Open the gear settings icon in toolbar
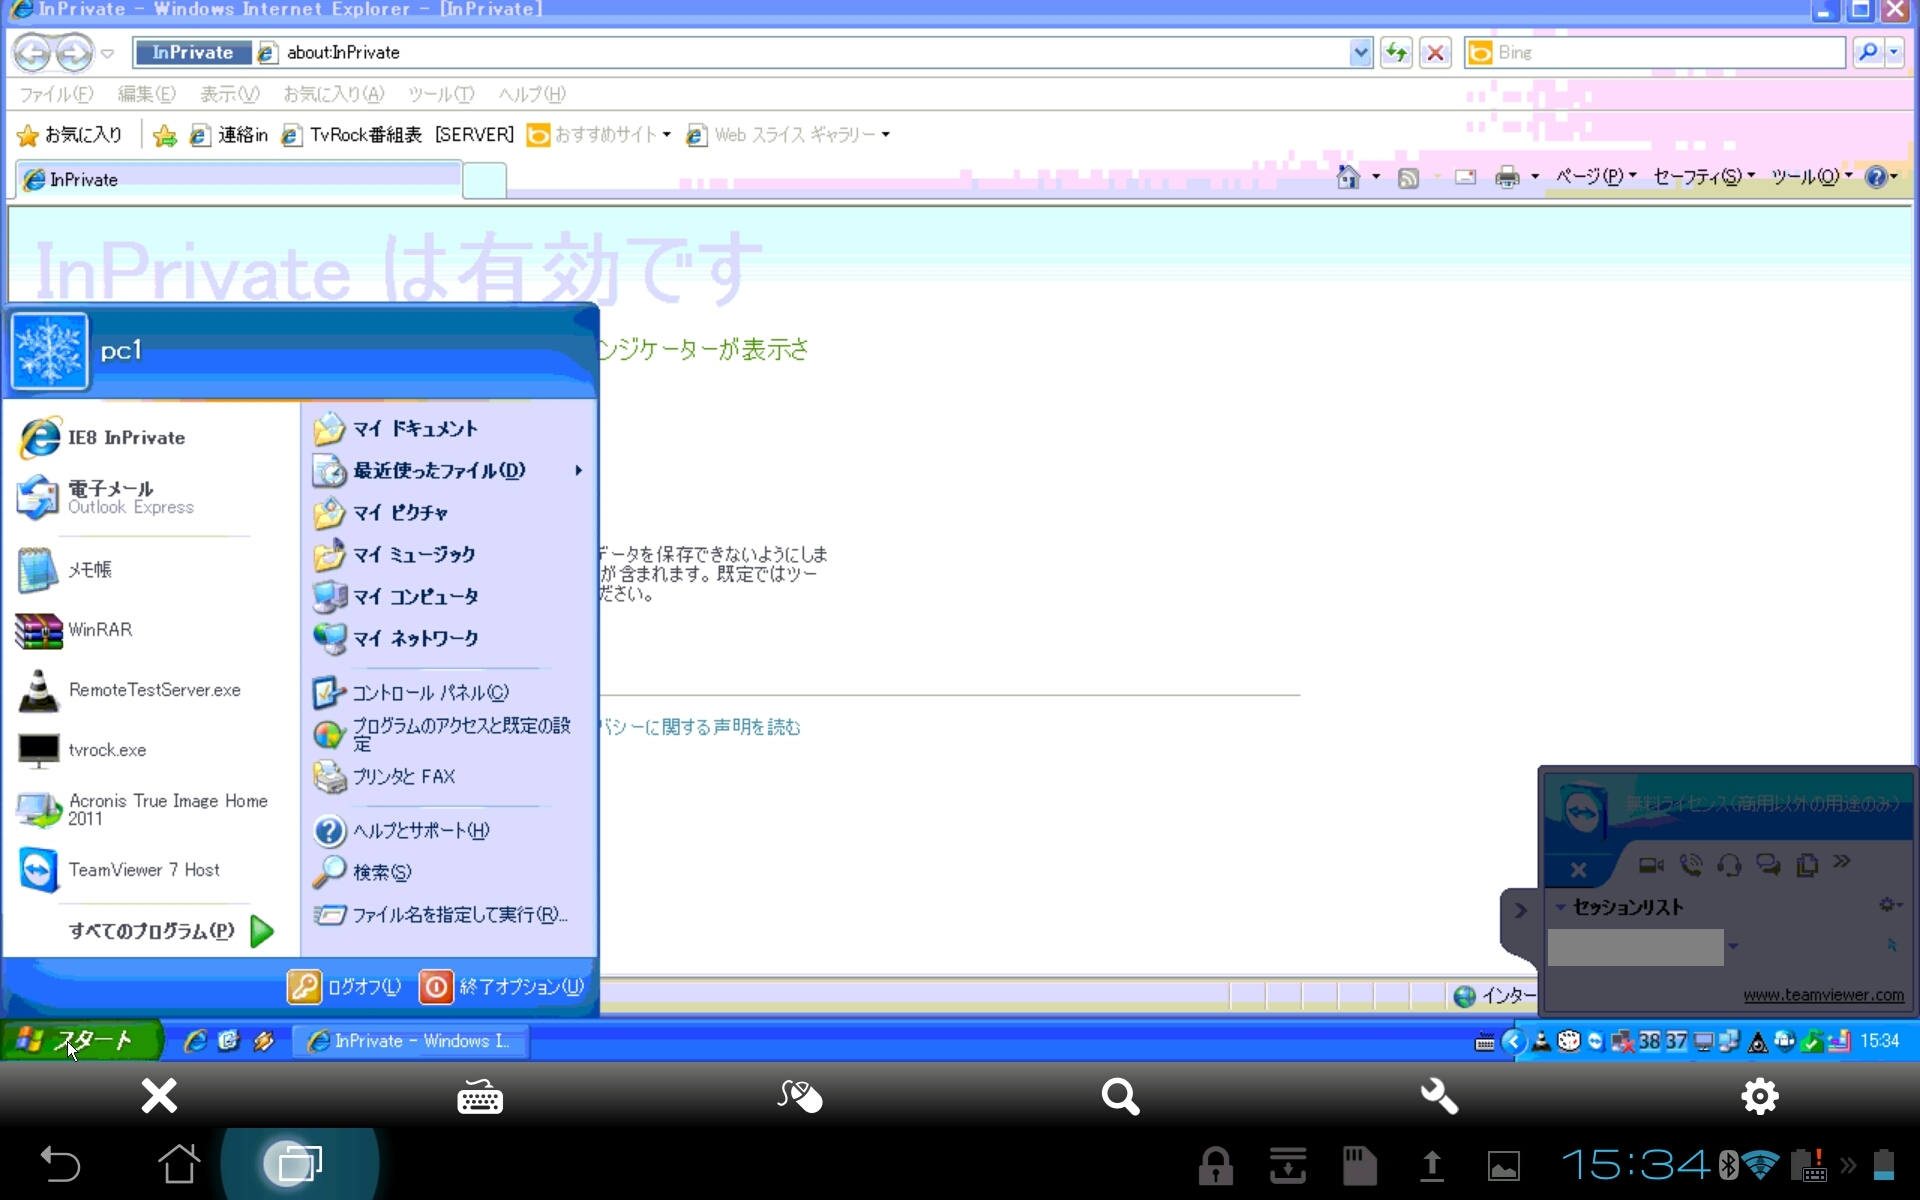This screenshot has height=1200, width=1920. 1759,1097
